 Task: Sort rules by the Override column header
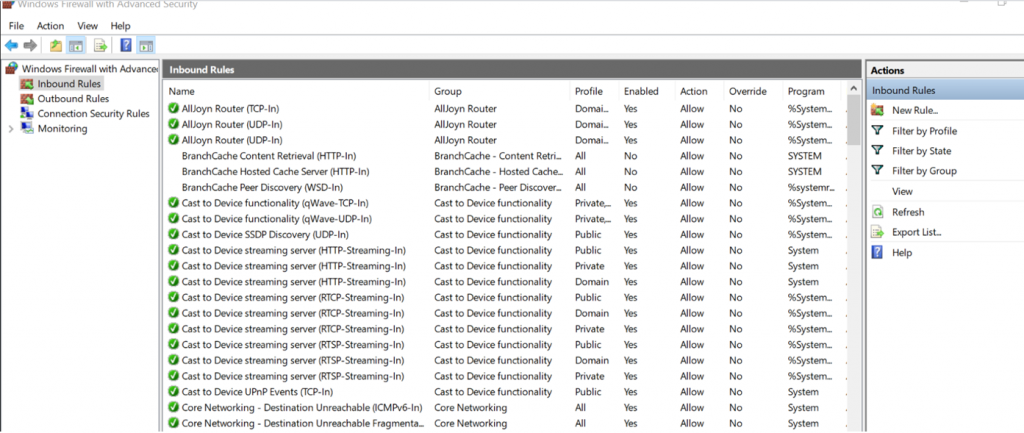[753, 91]
